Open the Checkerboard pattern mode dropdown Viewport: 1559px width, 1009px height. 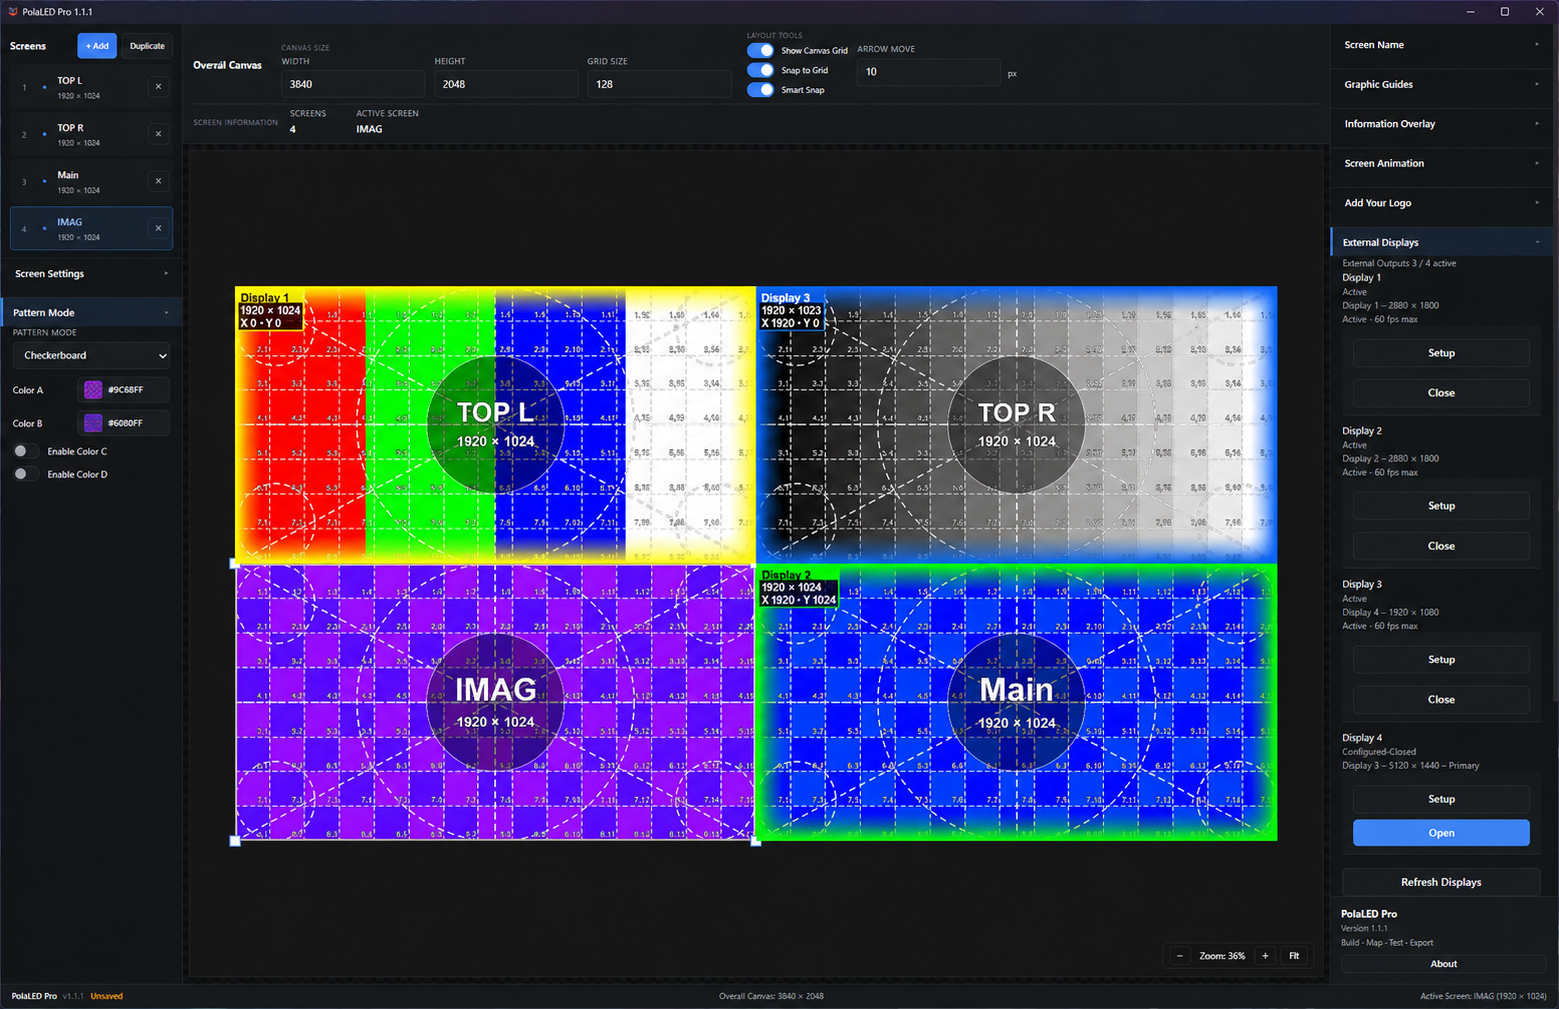pos(91,355)
